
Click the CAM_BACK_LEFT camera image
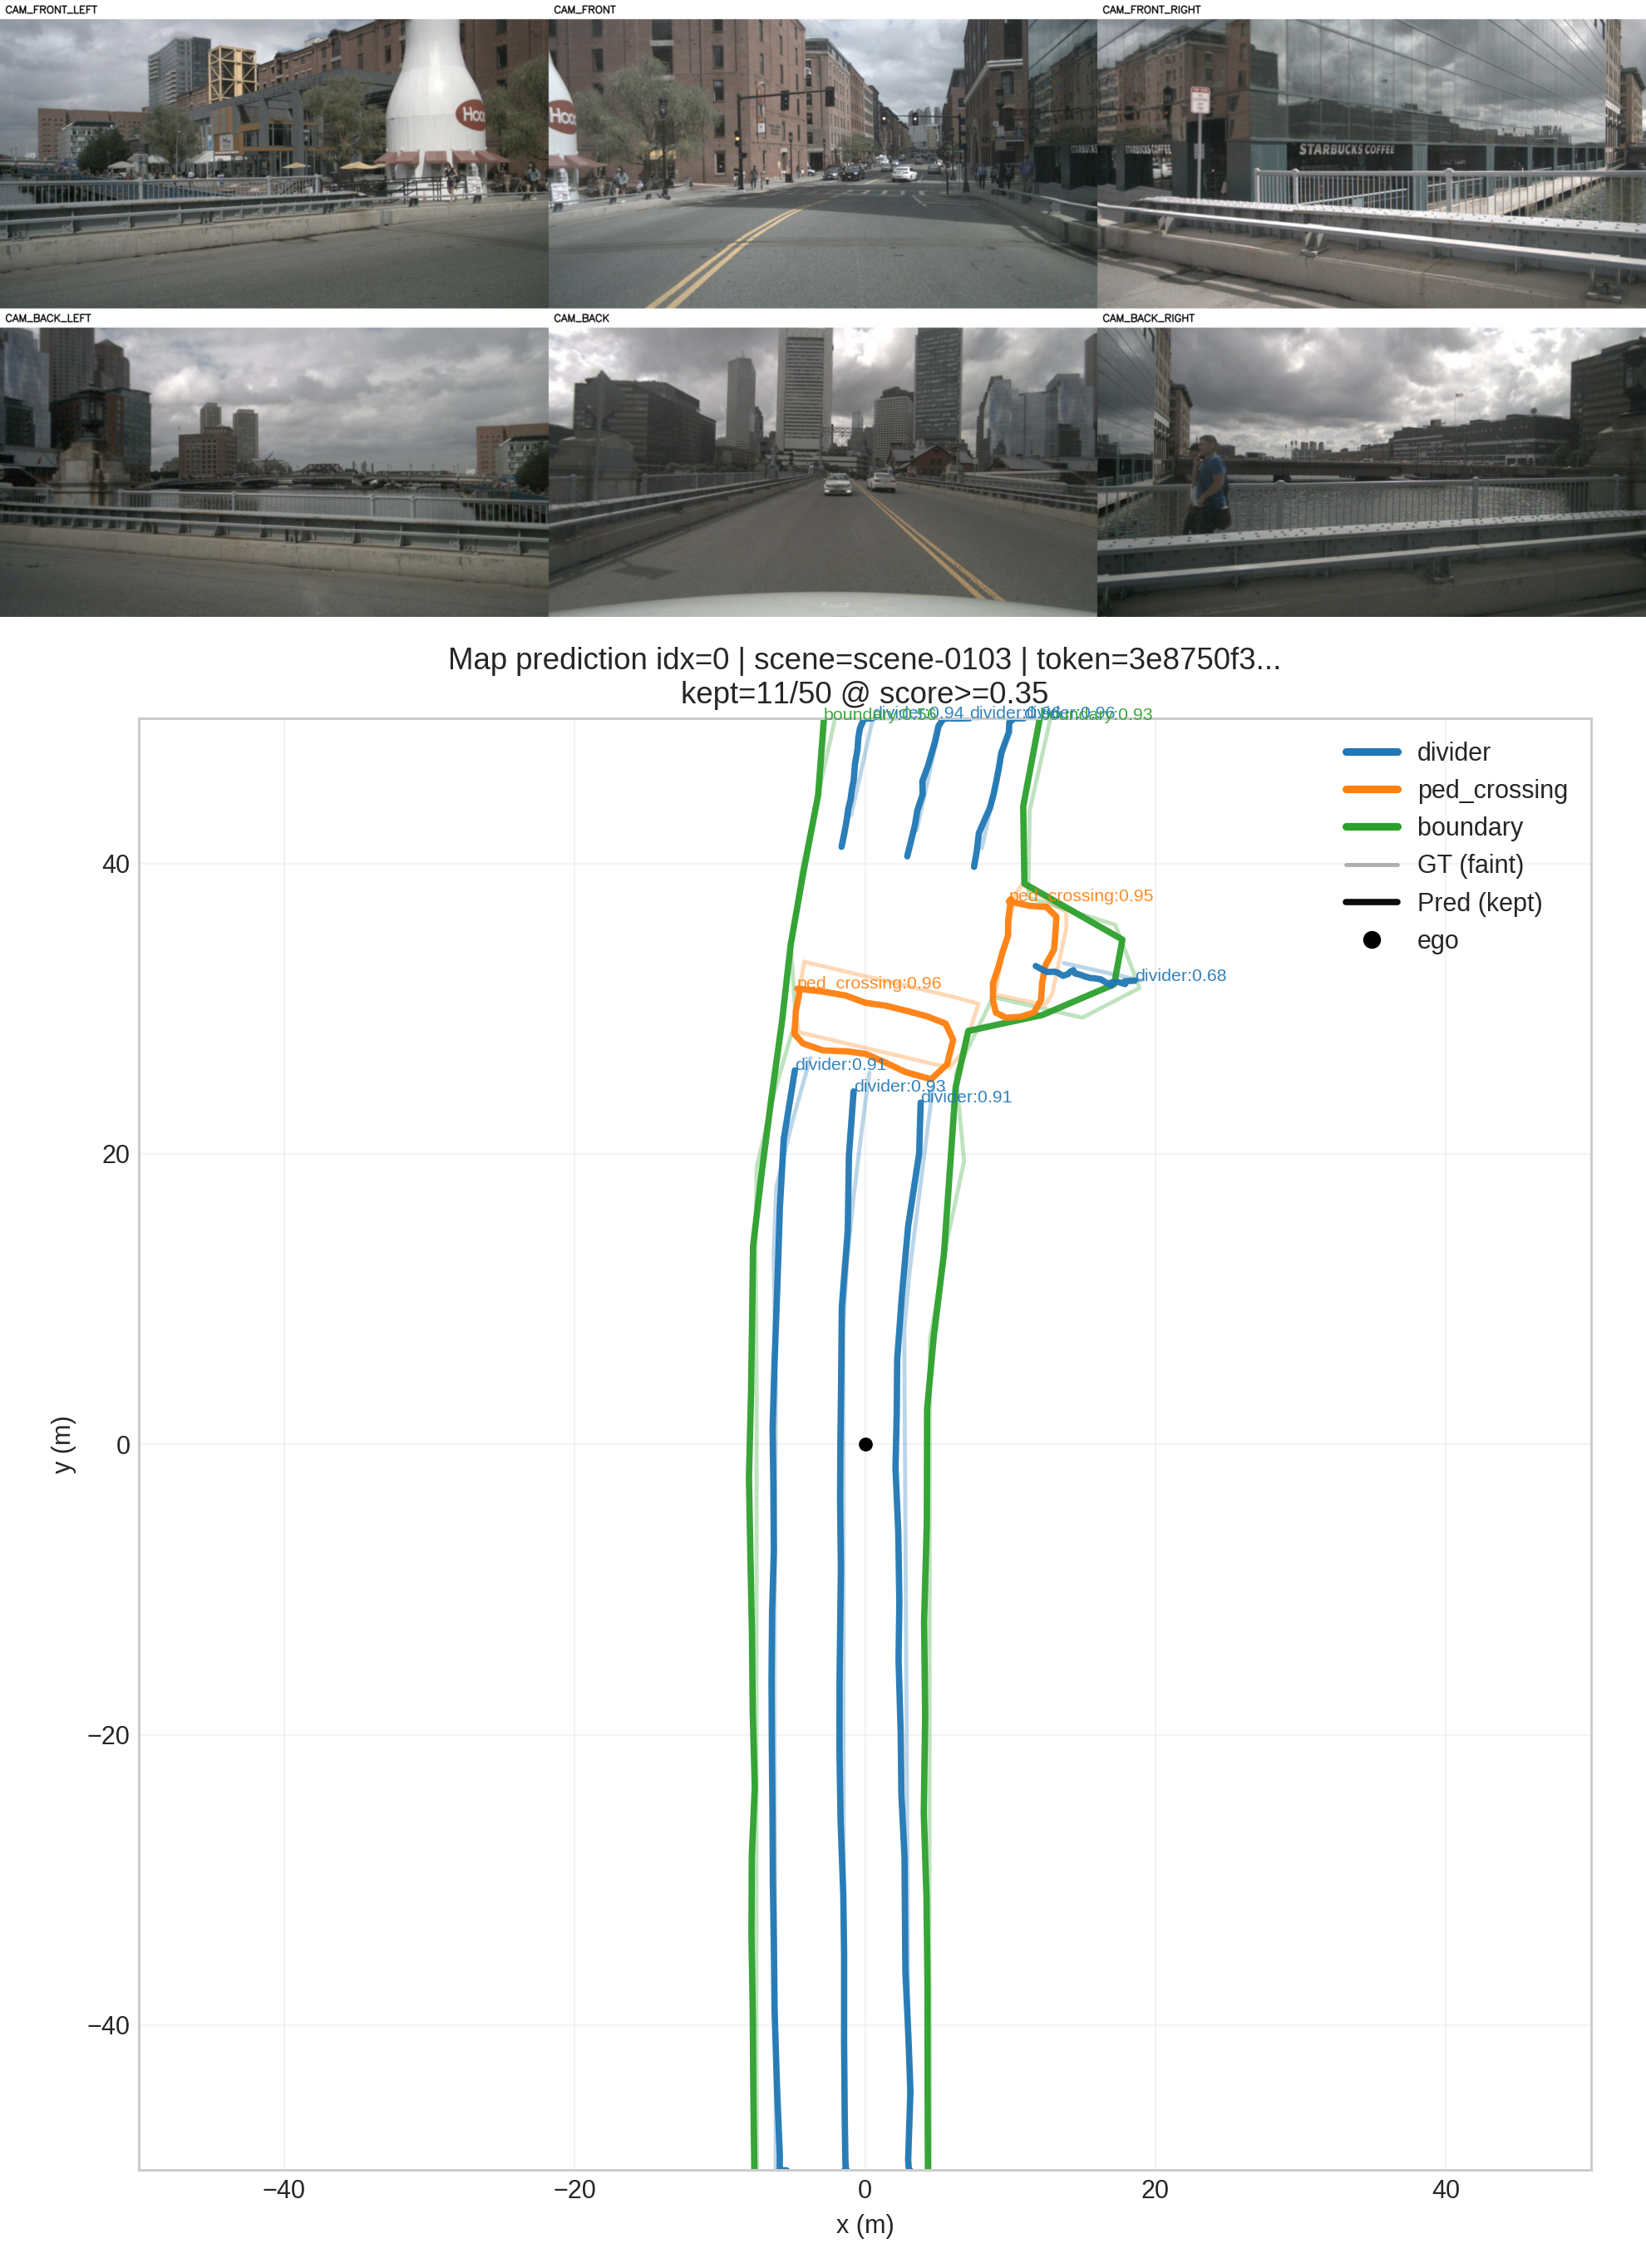(274, 471)
